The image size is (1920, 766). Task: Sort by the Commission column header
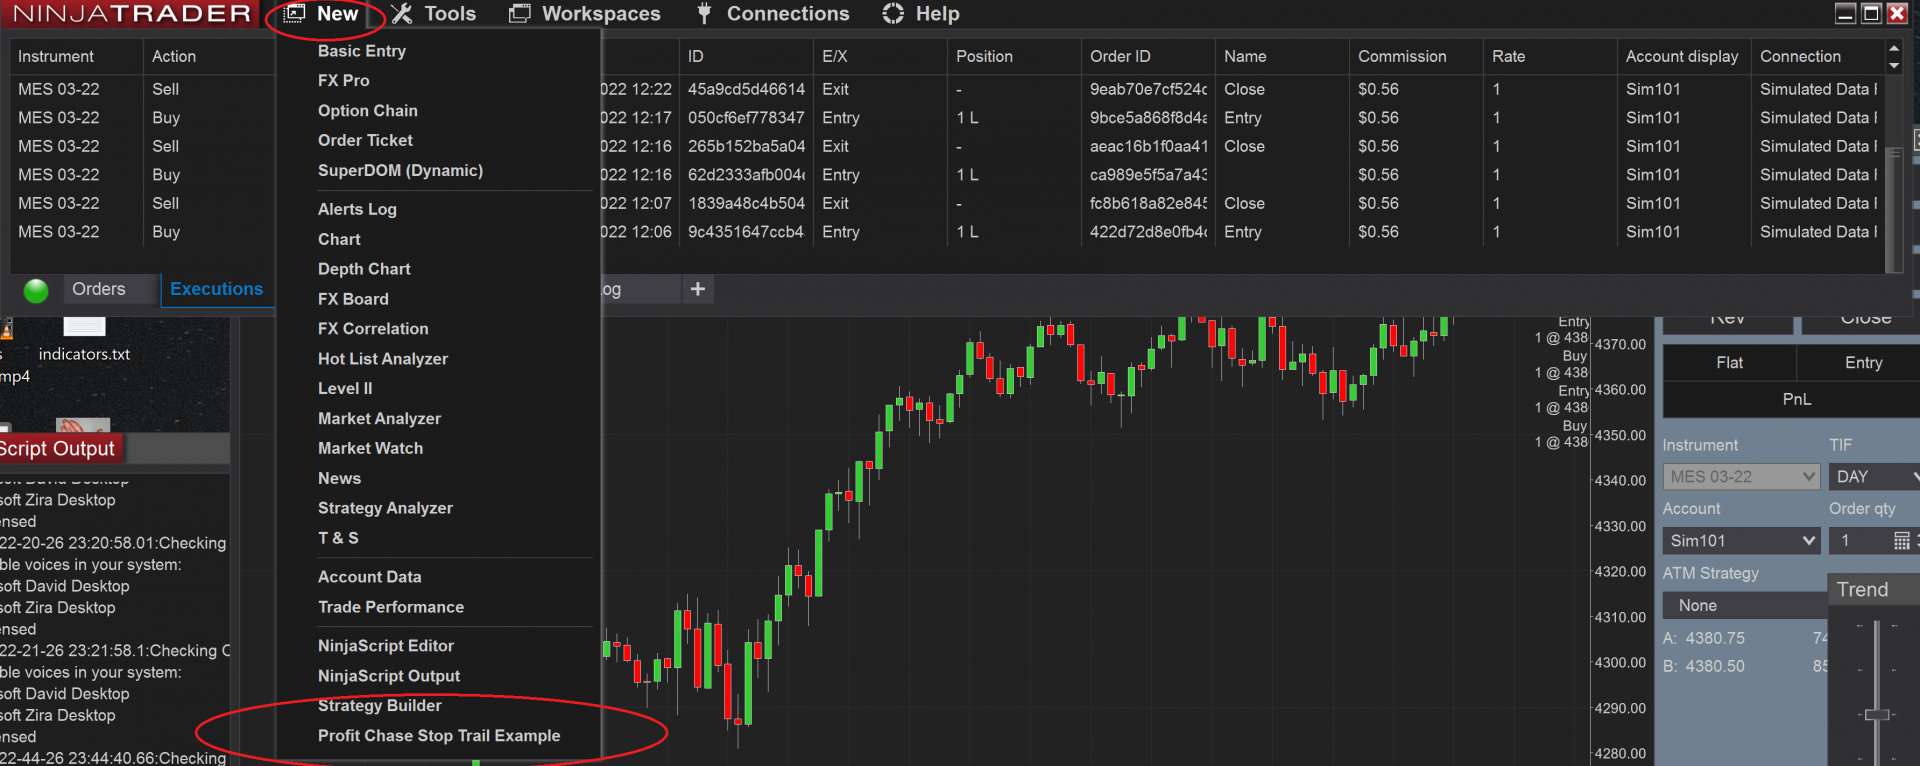[1416, 57]
